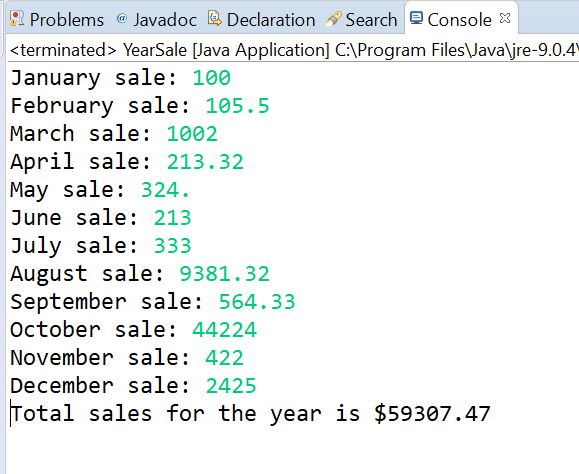The width and height of the screenshot is (579, 474).
Task: Click the Search flashlight icon
Action: (x=333, y=18)
